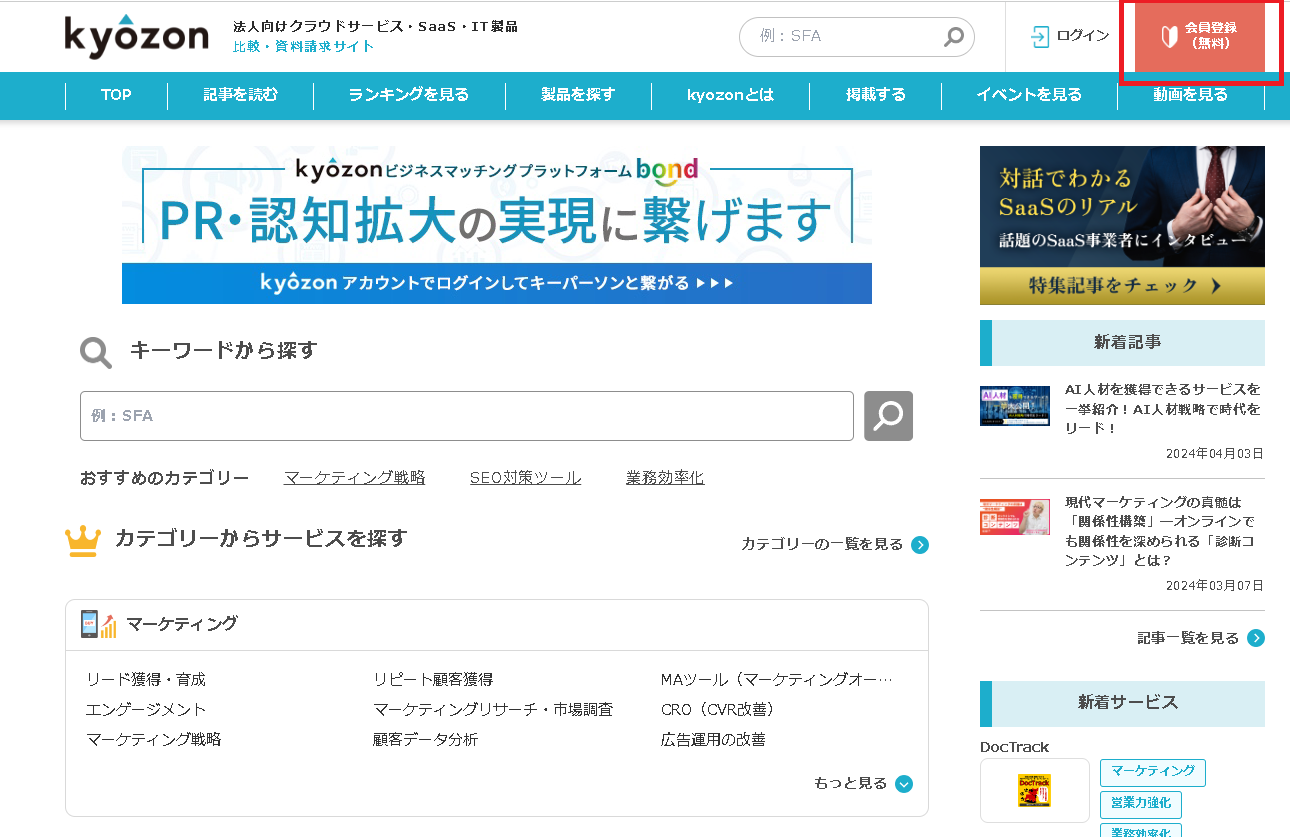Click the arrow icon next to カテゴリーの一覧を見る

[920, 545]
